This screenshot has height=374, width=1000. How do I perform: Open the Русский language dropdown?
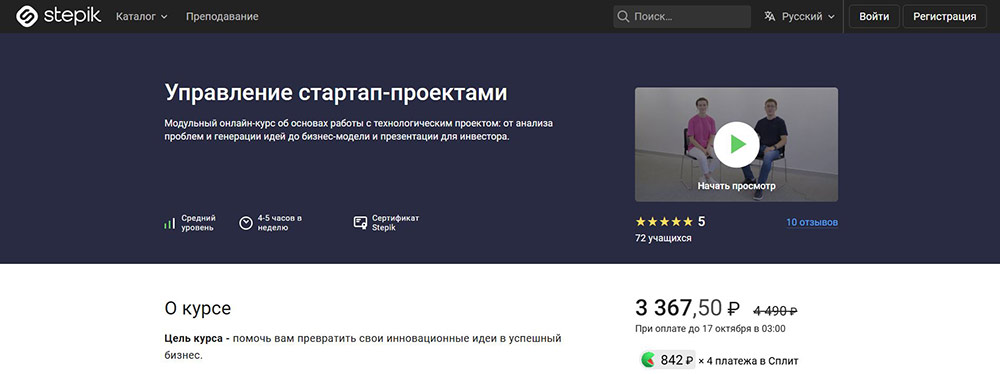[808, 17]
